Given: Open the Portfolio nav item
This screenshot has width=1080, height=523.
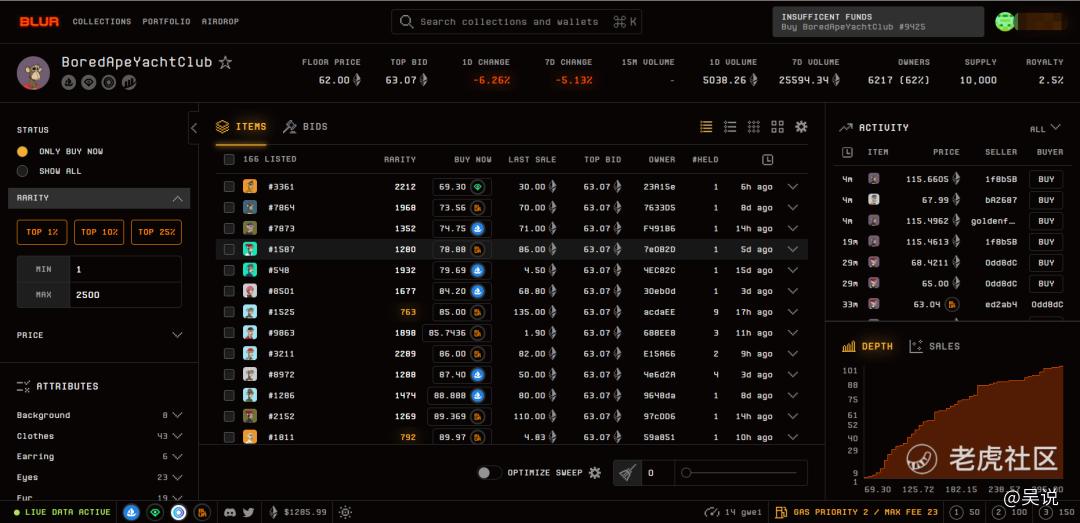Looking at the screenshot, I should [166, 21].
